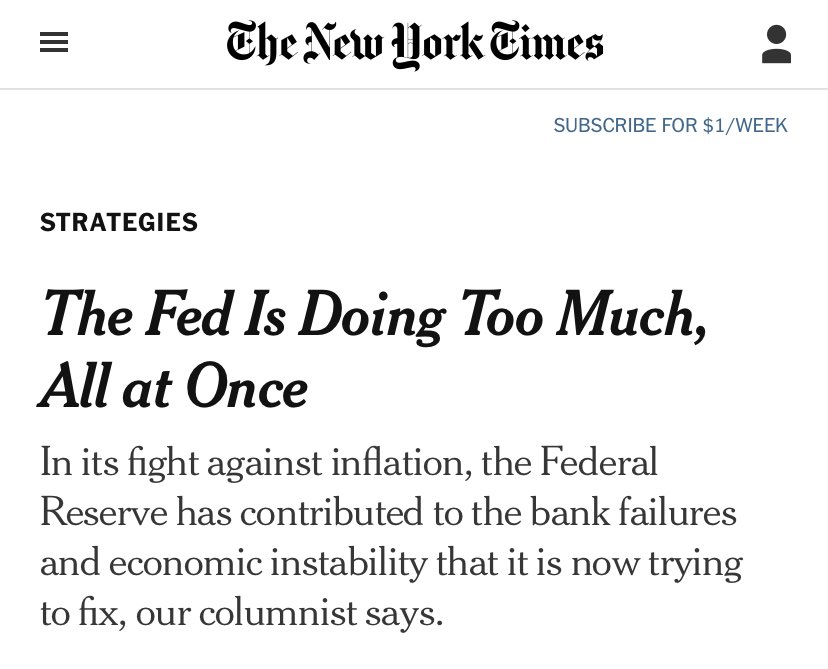The height and width of the screenshot is (669, 828).
Task: Click Subscribe for $1/week link
Action: 670,126
